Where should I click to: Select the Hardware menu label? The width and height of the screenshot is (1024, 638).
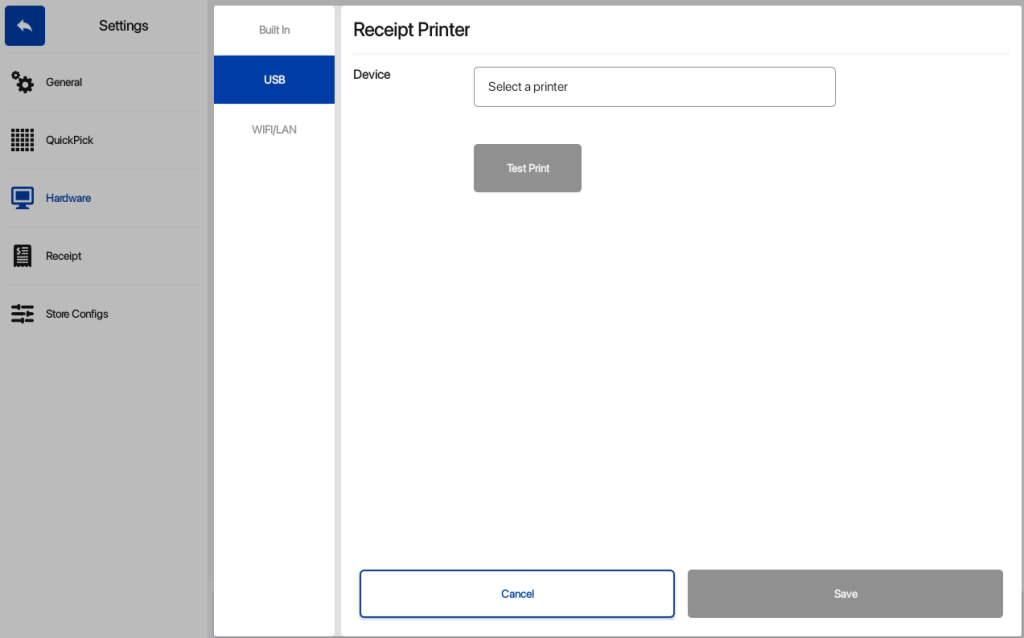[68, 198]
